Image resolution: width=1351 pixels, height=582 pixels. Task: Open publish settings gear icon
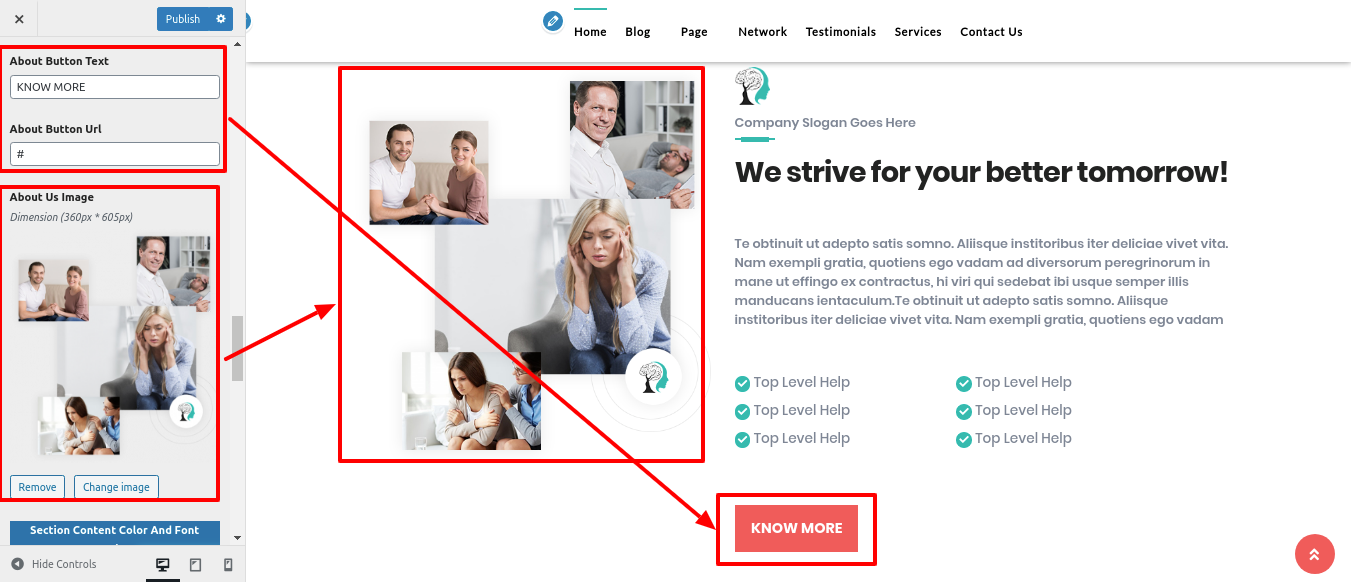(x=222, y=19)
